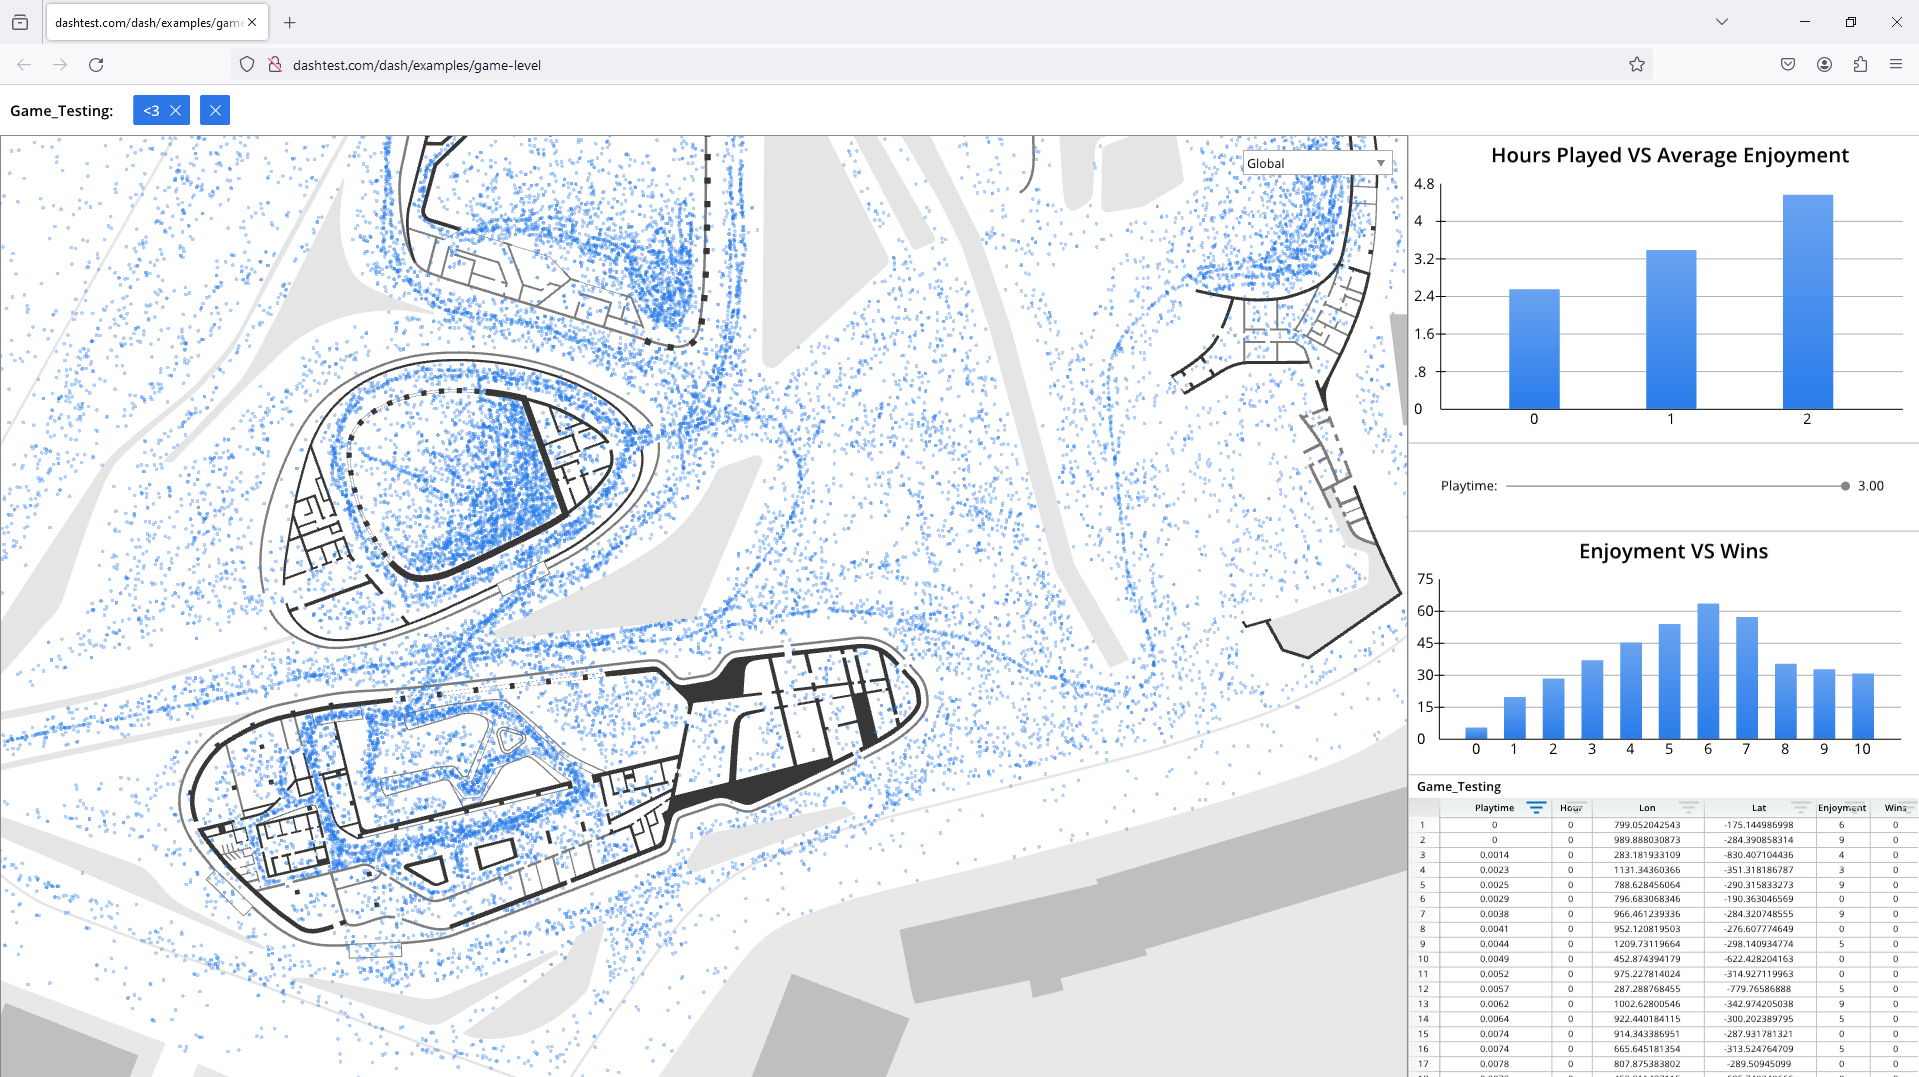
Task: Open the extensions puzzle icon
Action: [x=1860, y=64]
